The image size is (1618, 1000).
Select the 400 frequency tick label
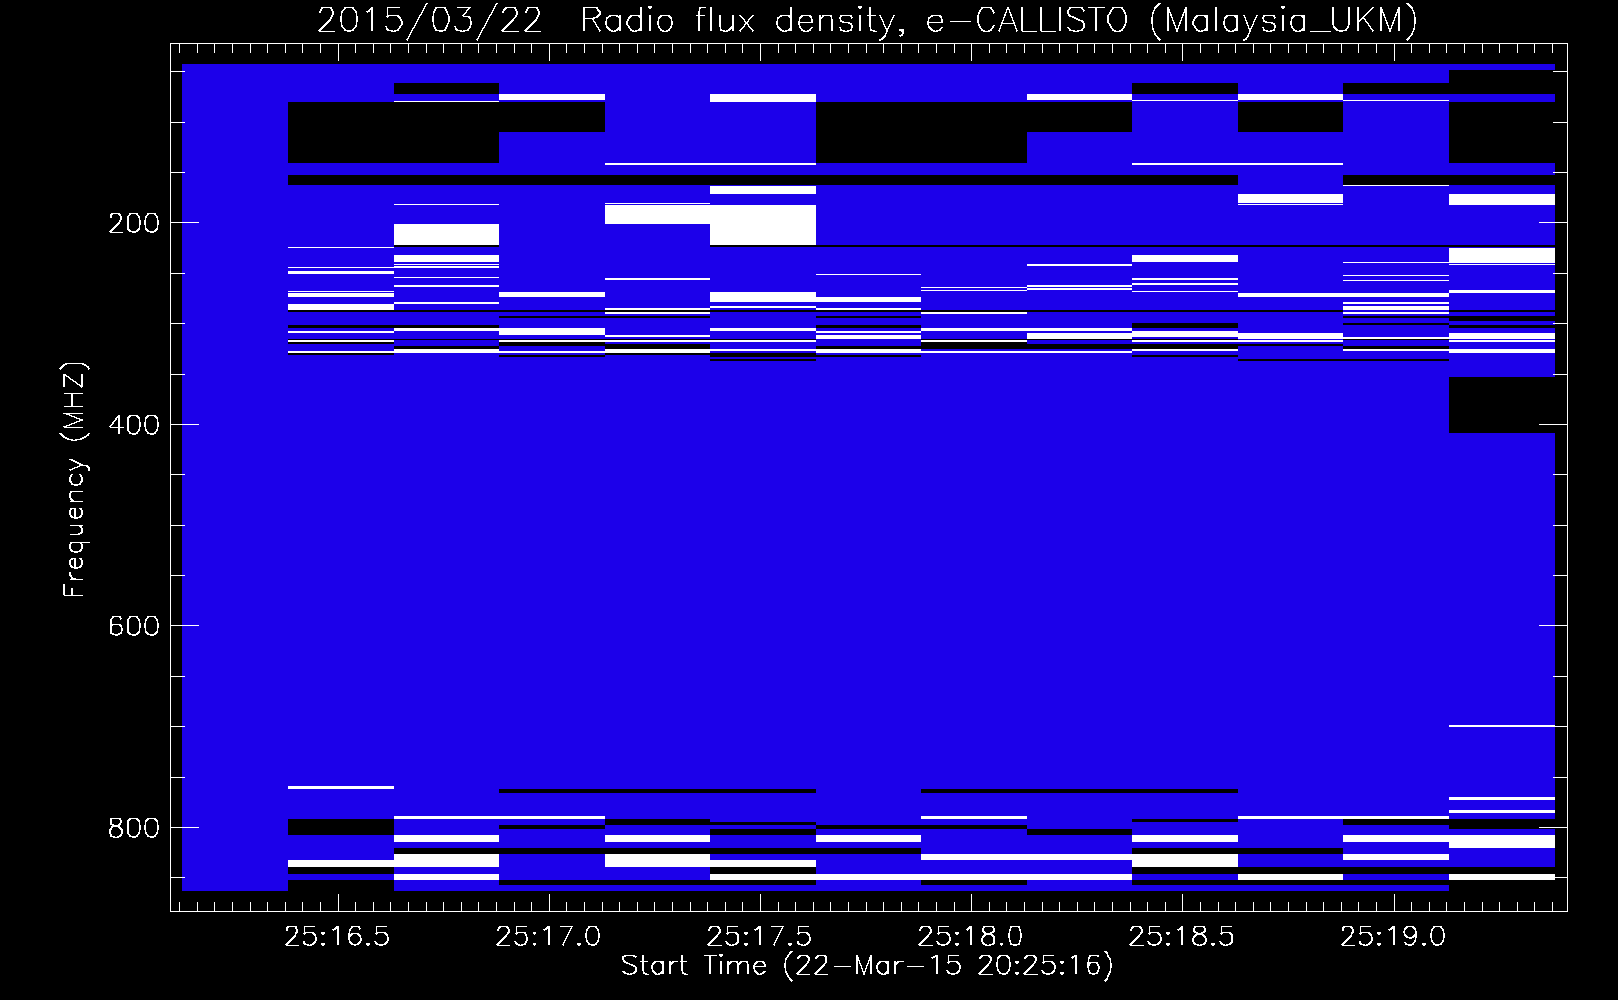[134, 425]
